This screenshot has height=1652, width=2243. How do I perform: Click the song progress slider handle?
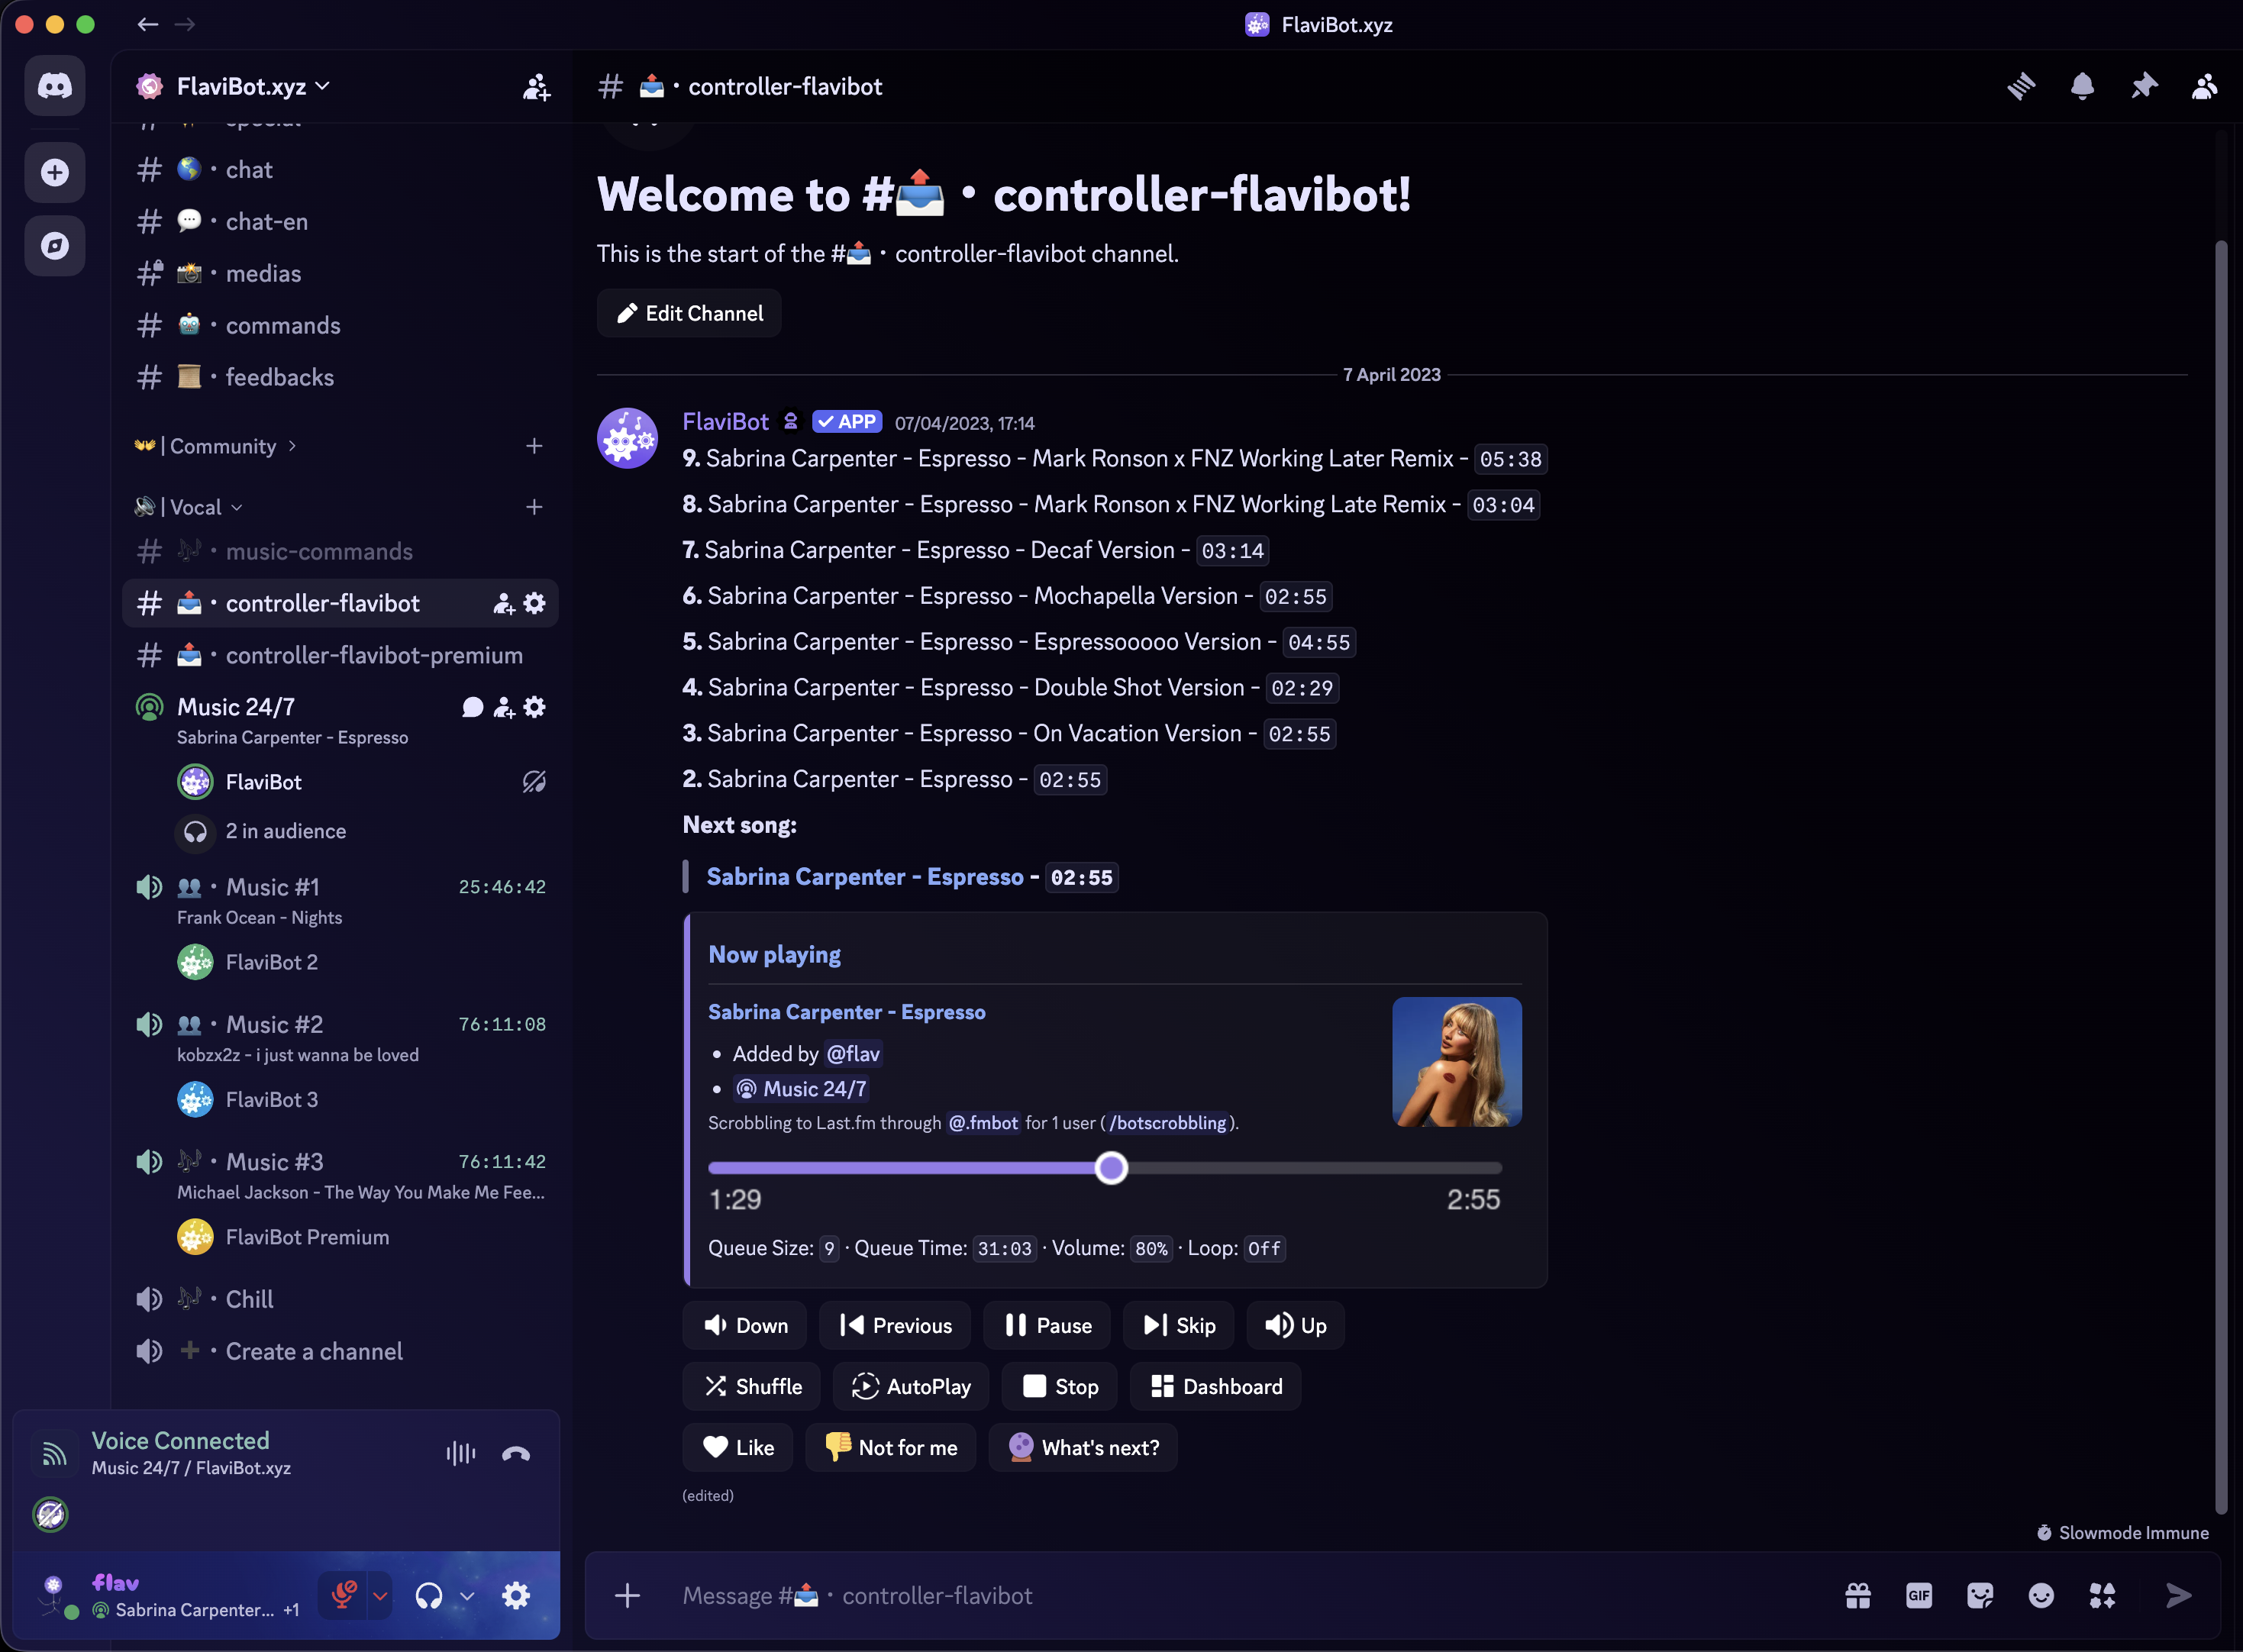[x=1111, y=1168]
